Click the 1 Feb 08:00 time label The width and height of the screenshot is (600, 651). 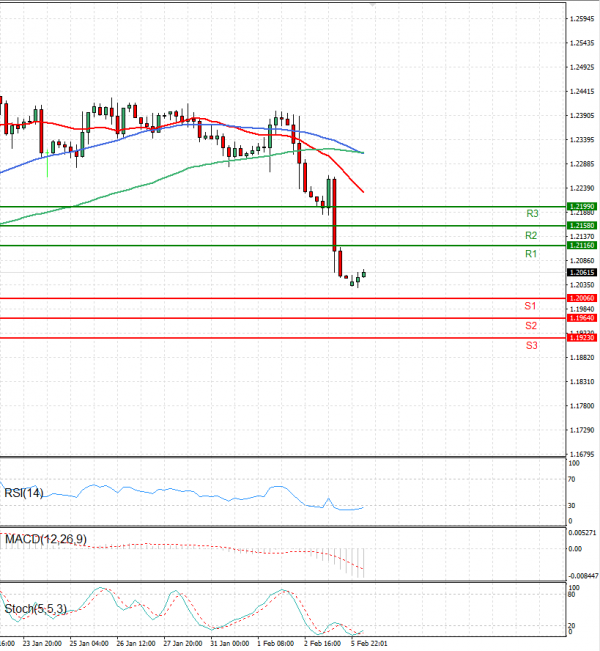pos(276,644)
